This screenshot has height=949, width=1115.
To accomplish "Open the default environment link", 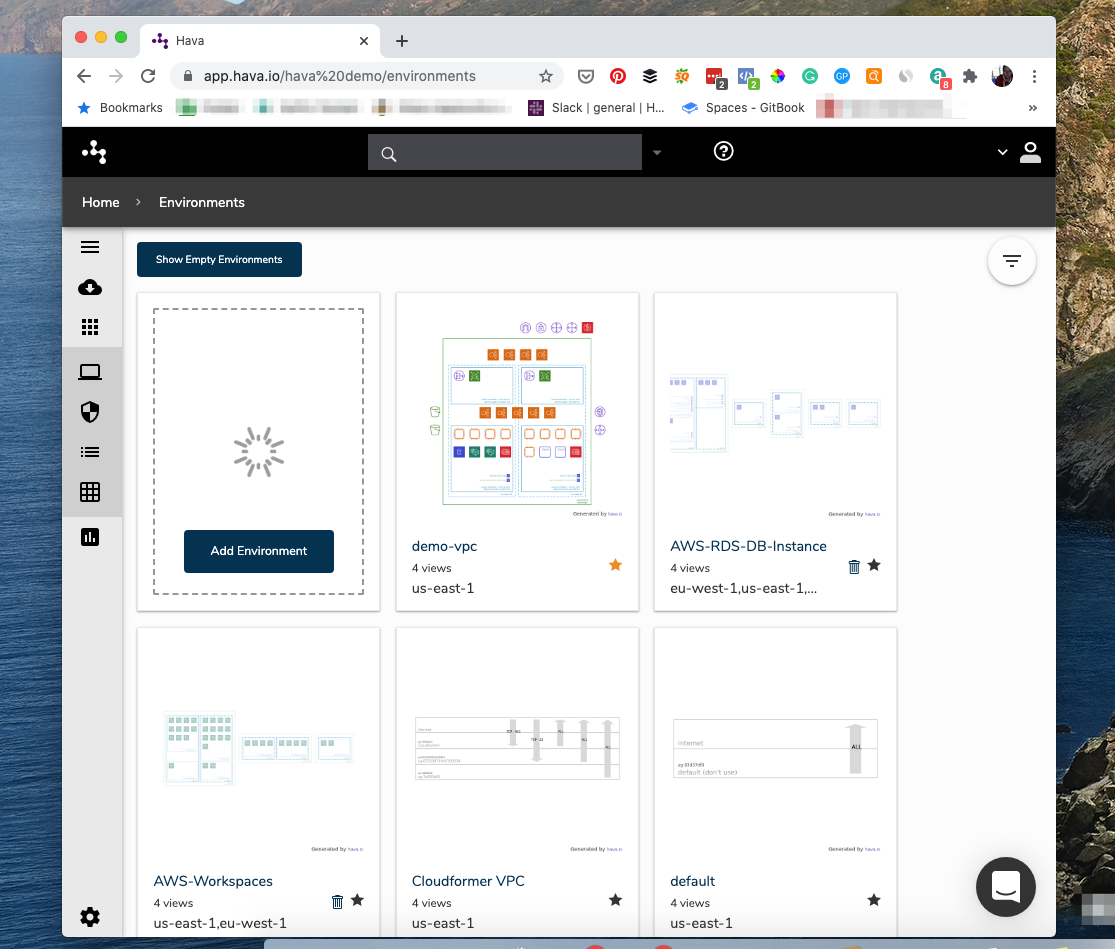I will pos(693,881).
